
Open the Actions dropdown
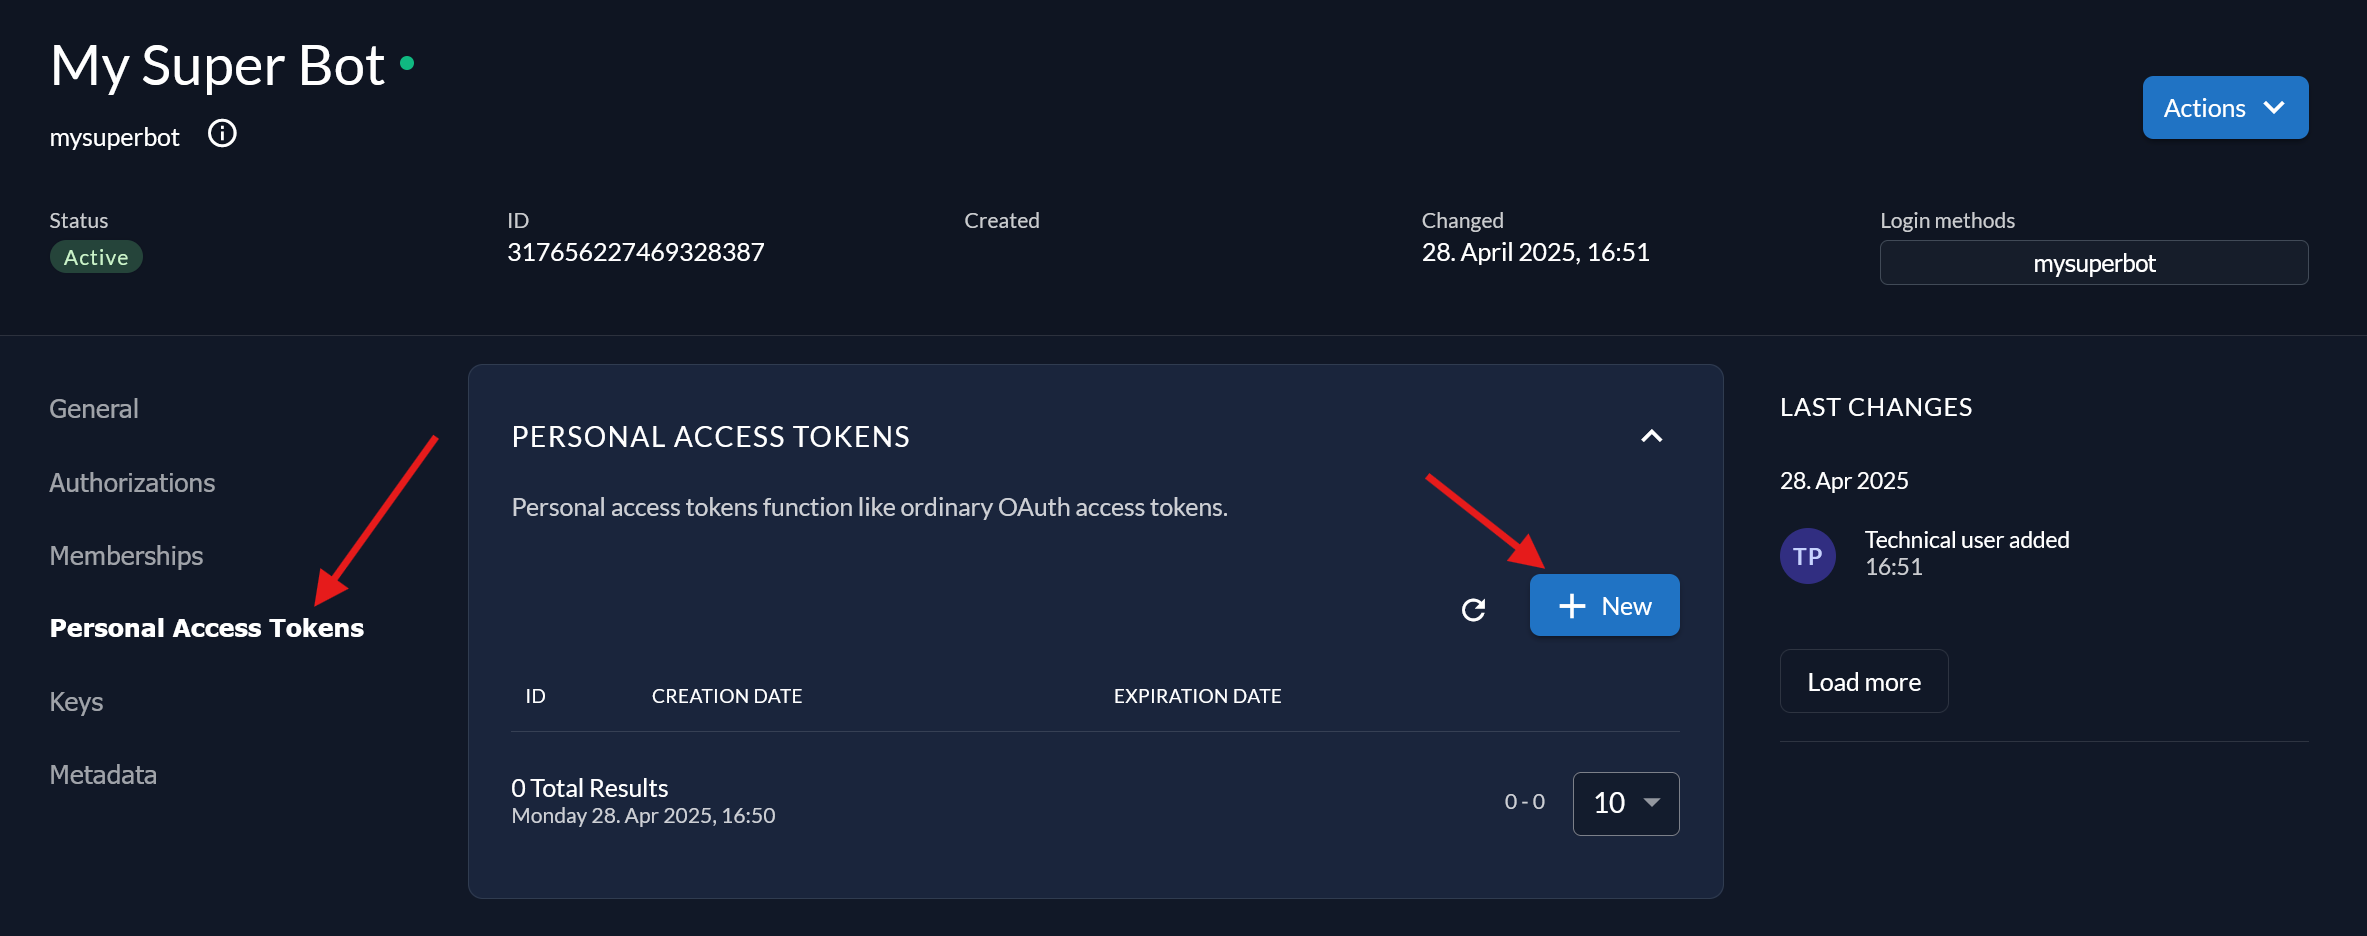point(2225,107)
